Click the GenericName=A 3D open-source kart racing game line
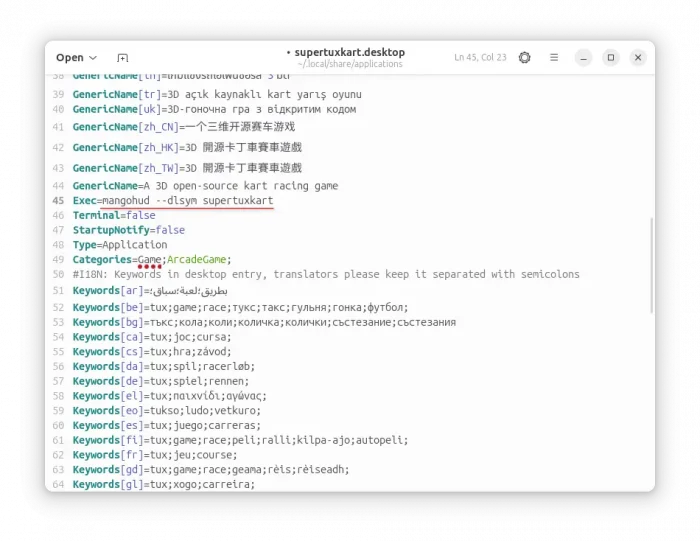Image resolution: width=700 pixels, height=541 pixels. click(x=205, y=186)
